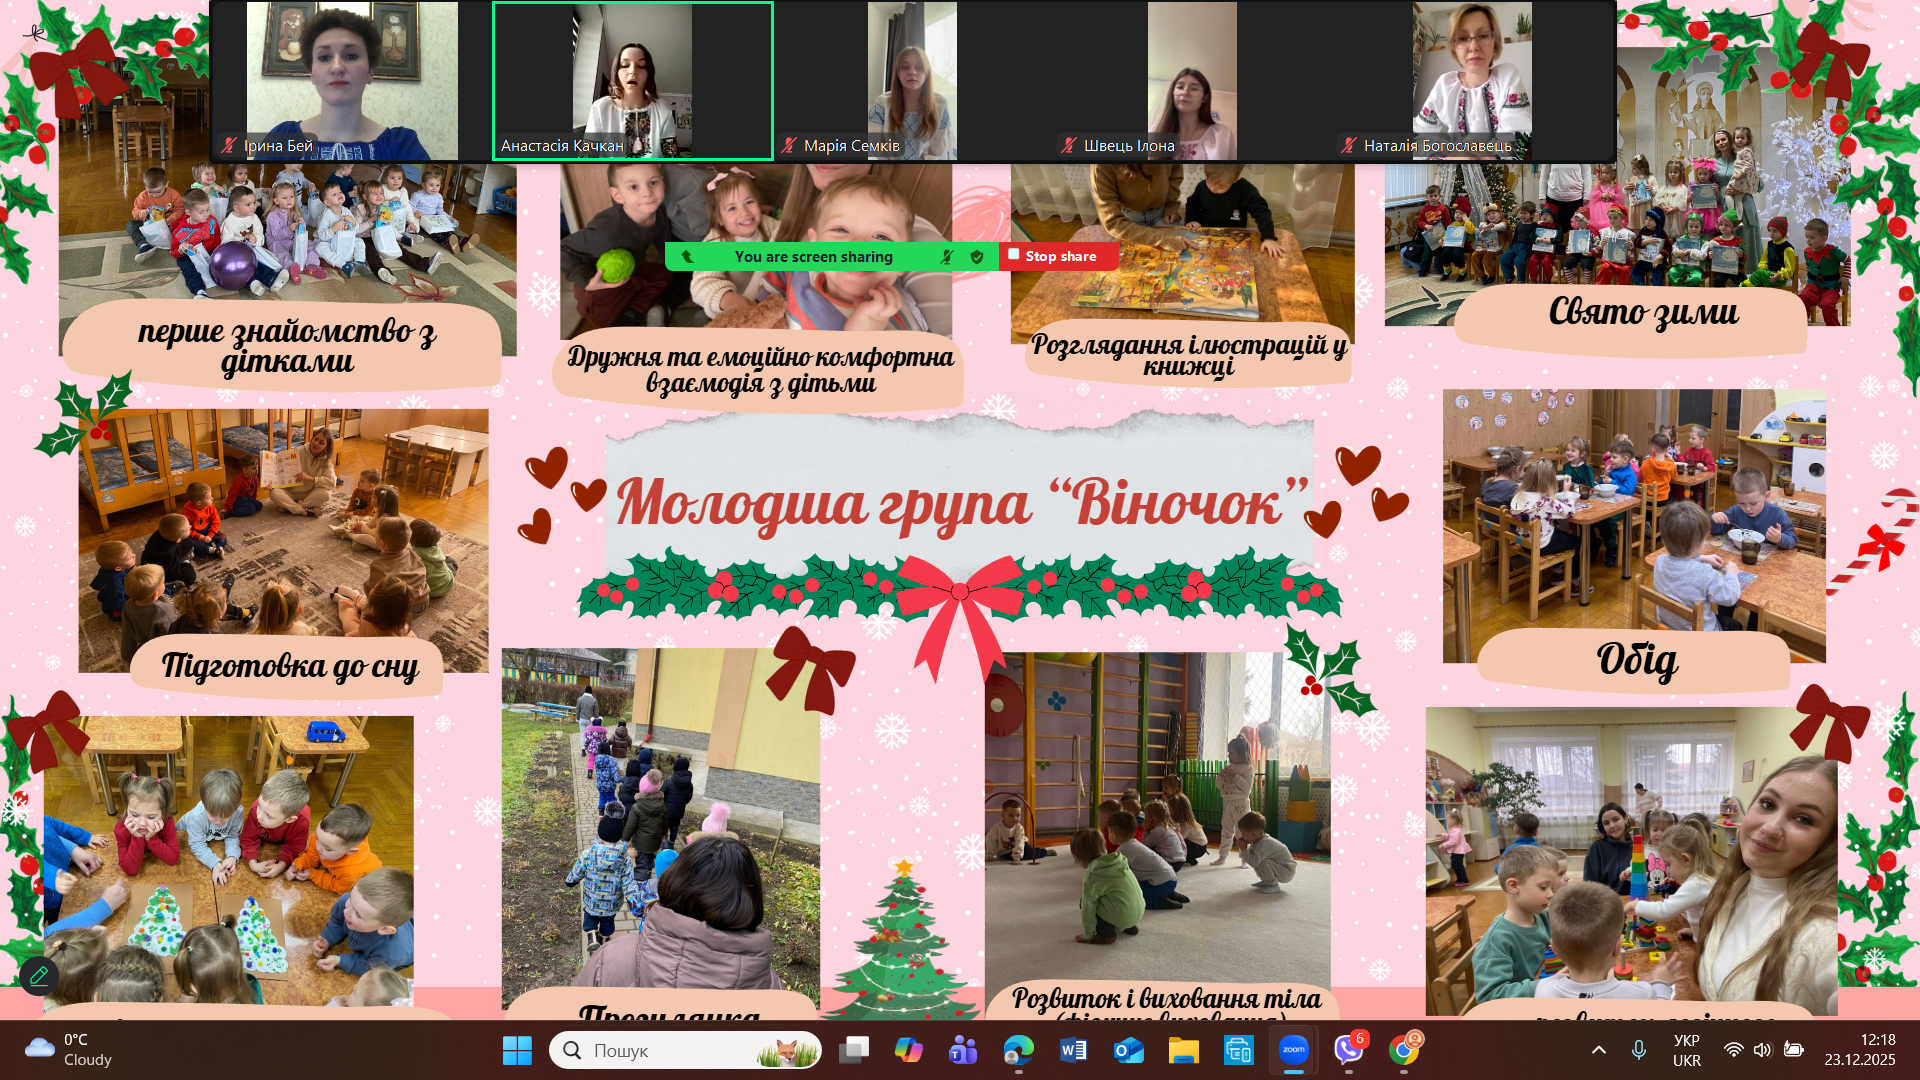Screen dimensions: 1920x1080
Task: Switch the УКР keyboard language indicator
Action: [1686, 1050]
